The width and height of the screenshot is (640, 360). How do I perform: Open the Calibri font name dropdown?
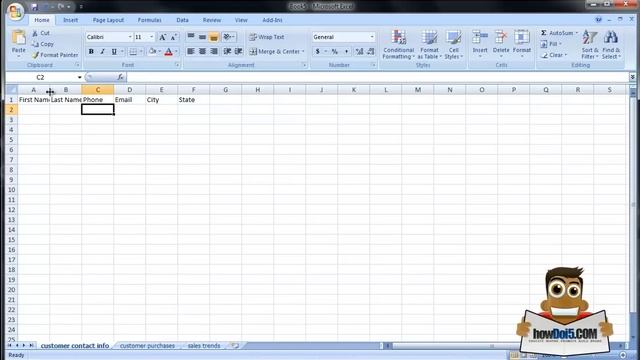point(130,37)
